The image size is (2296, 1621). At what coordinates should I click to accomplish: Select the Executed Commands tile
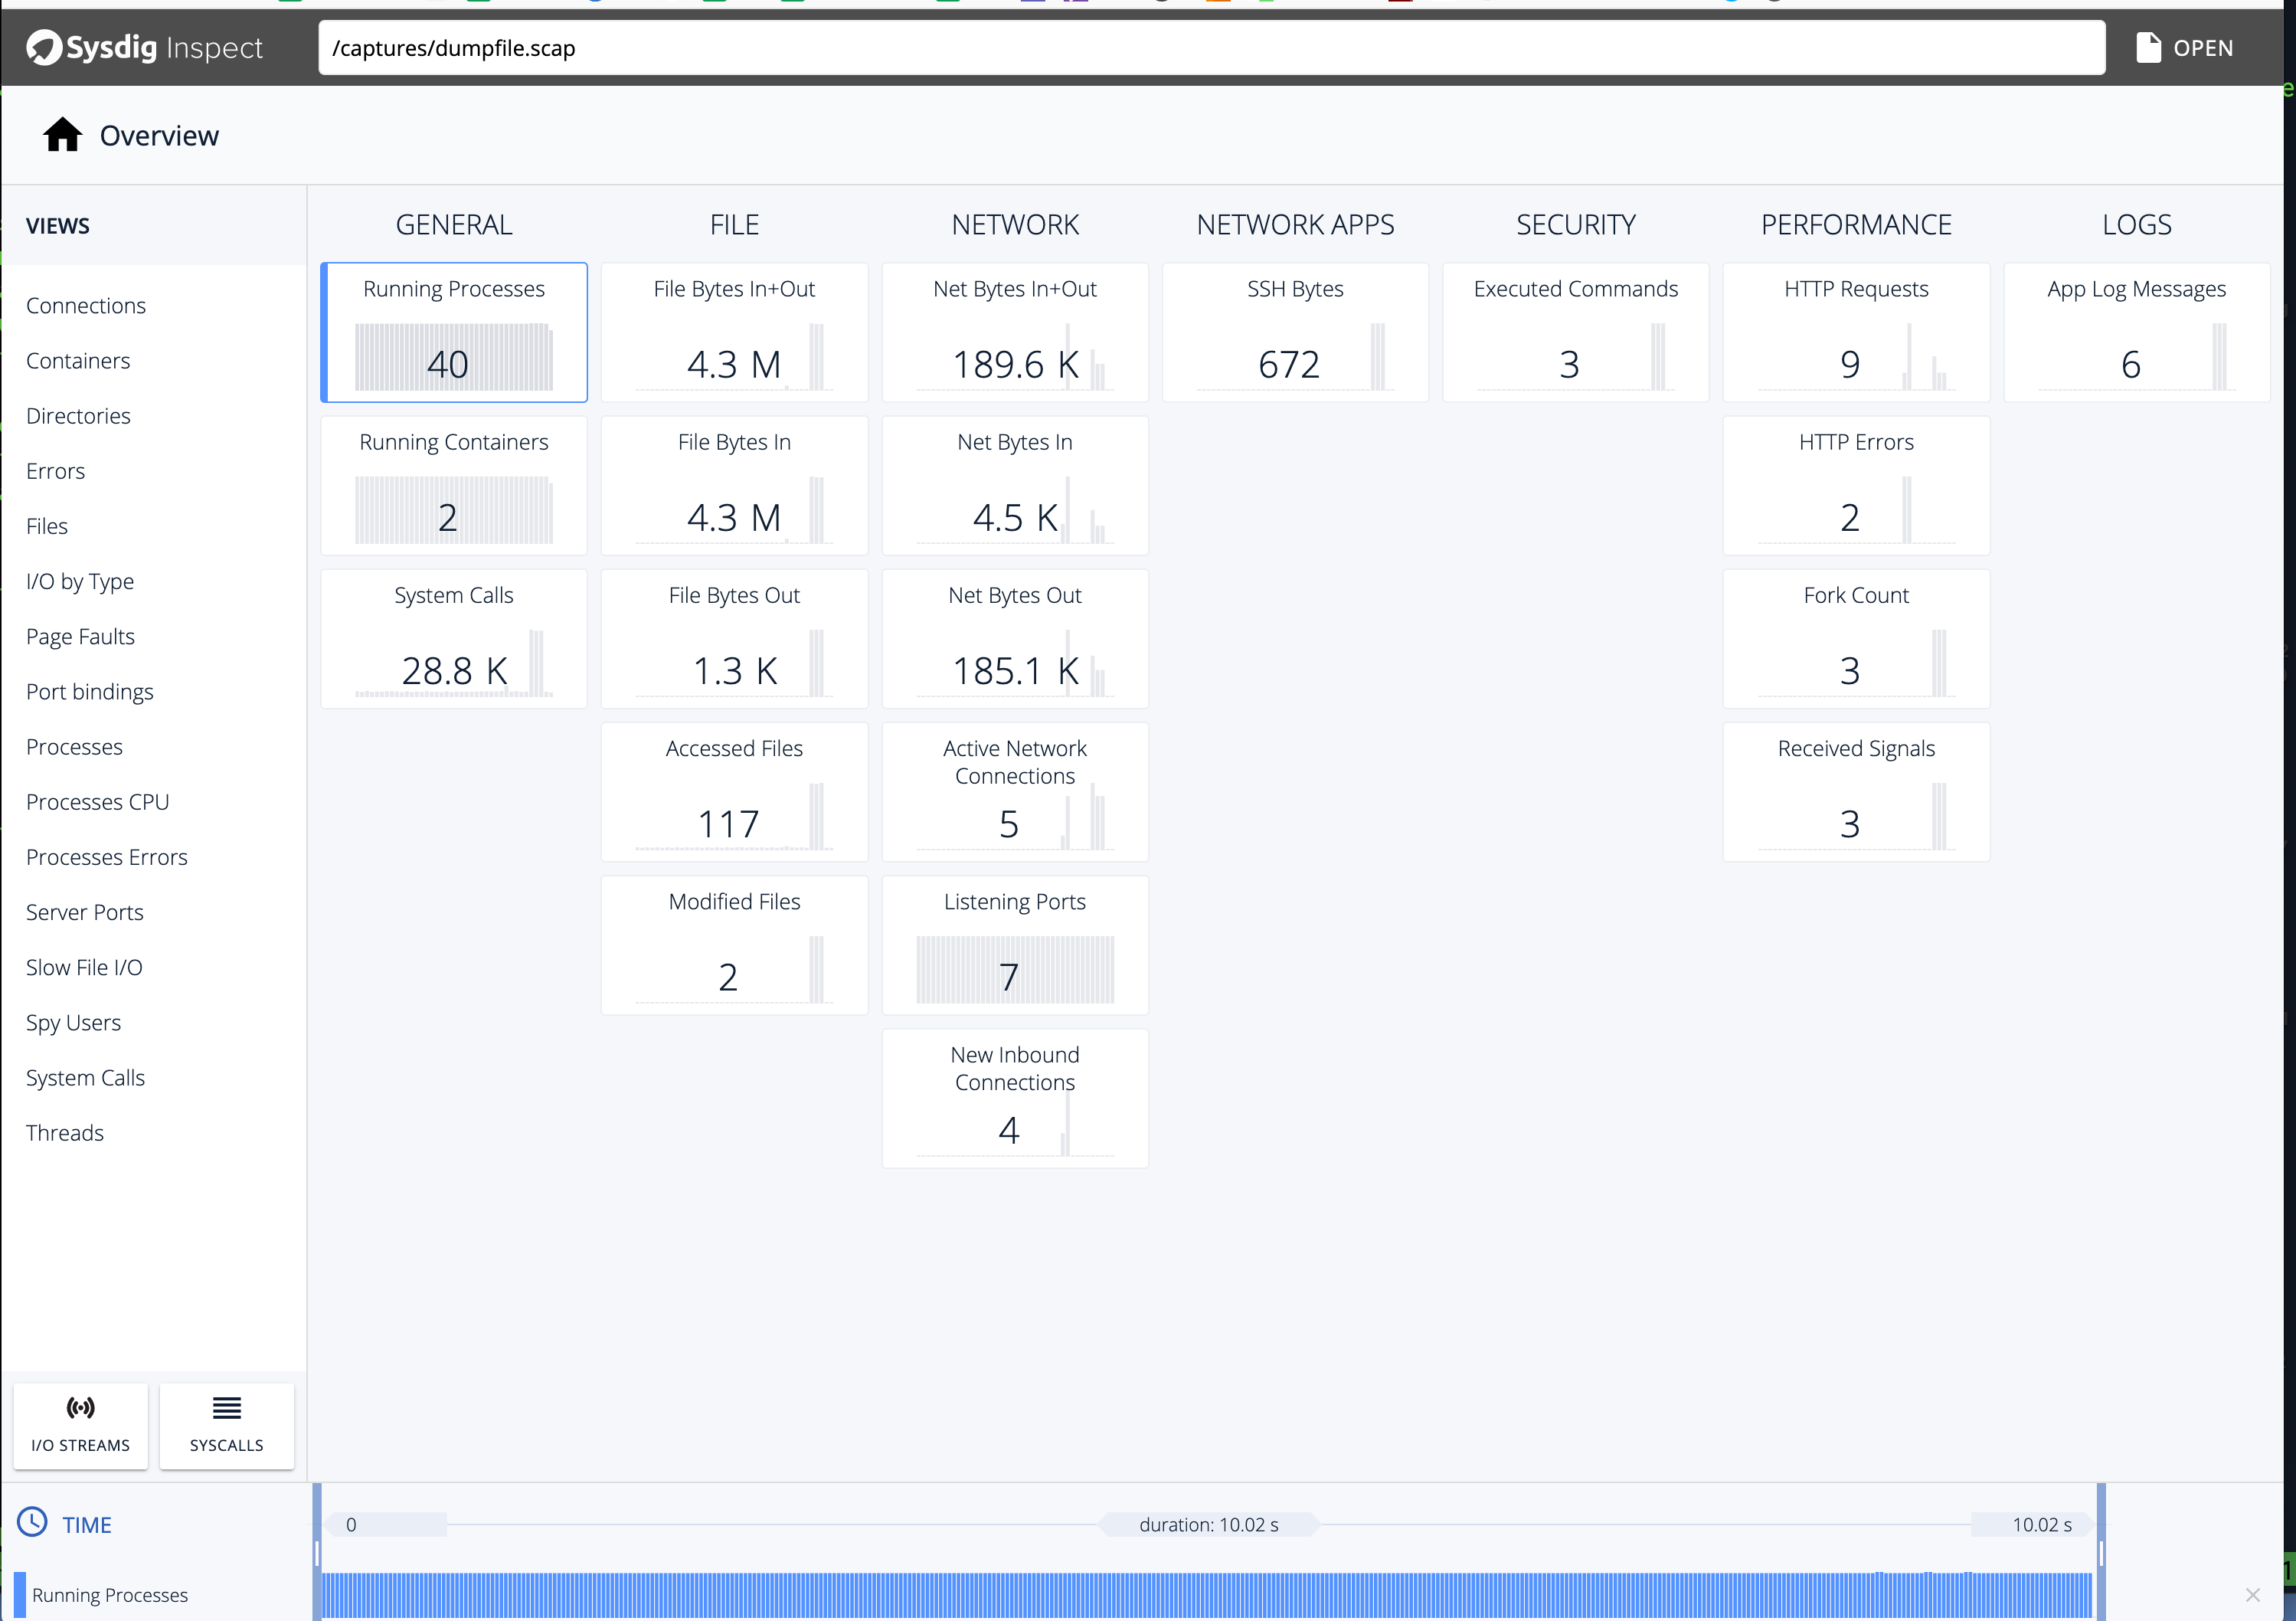(x=1575, y=332)
